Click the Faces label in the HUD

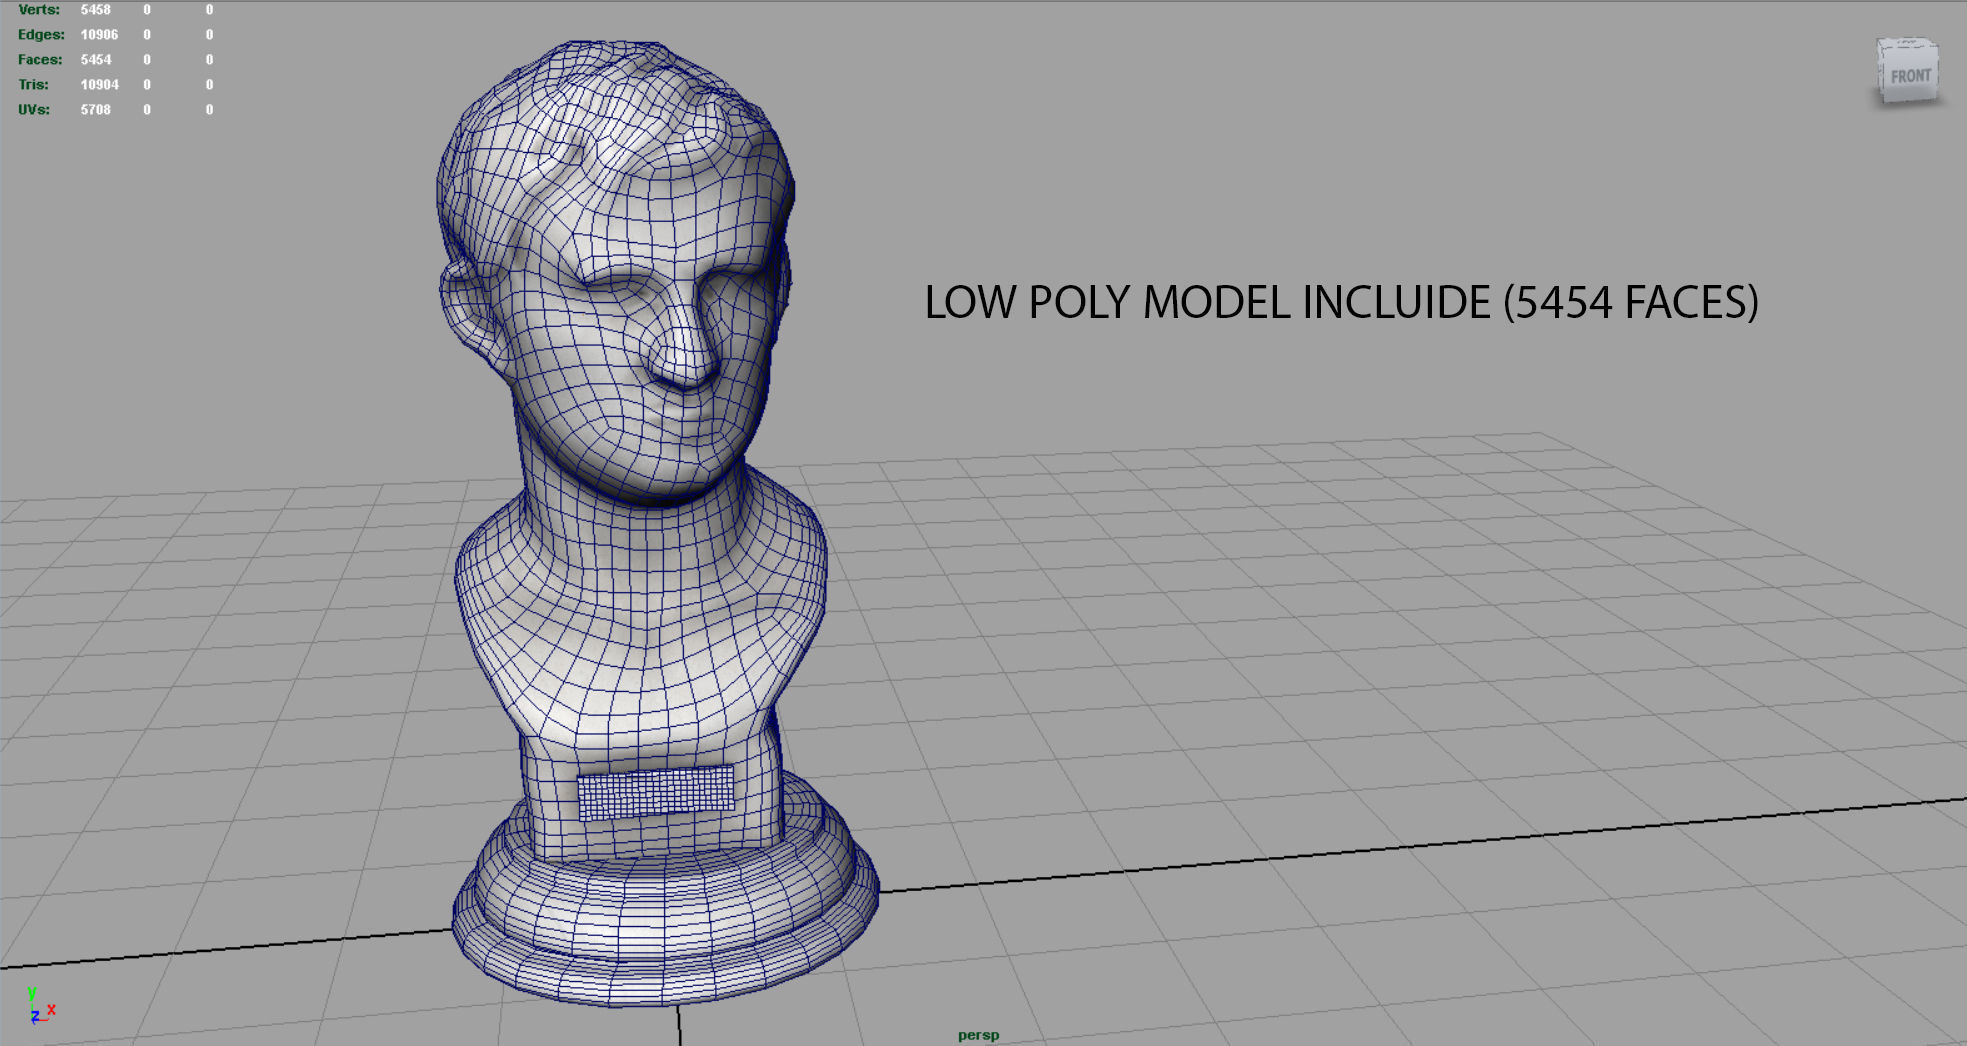40,60
